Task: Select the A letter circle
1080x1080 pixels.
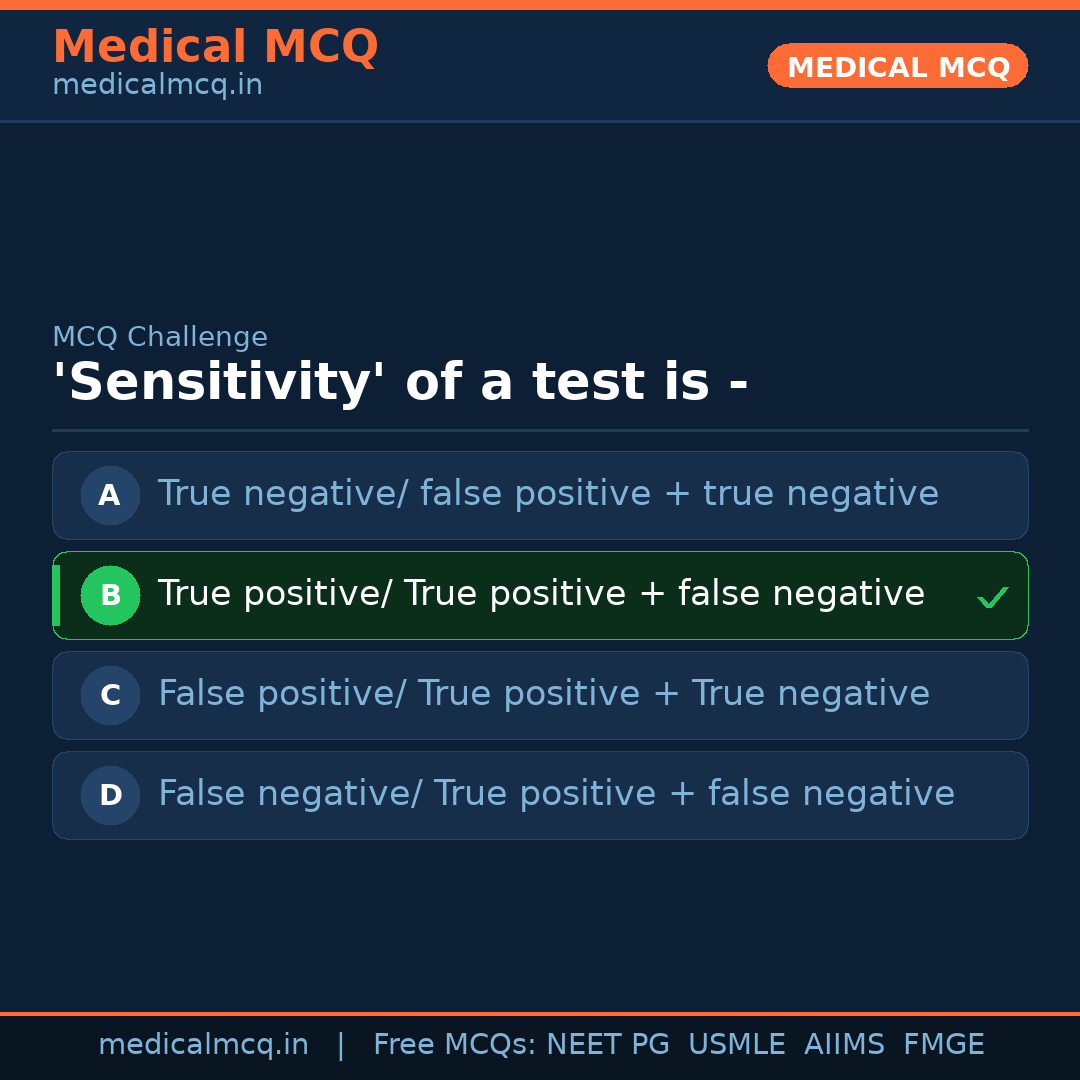Action: tap(110, 495)
